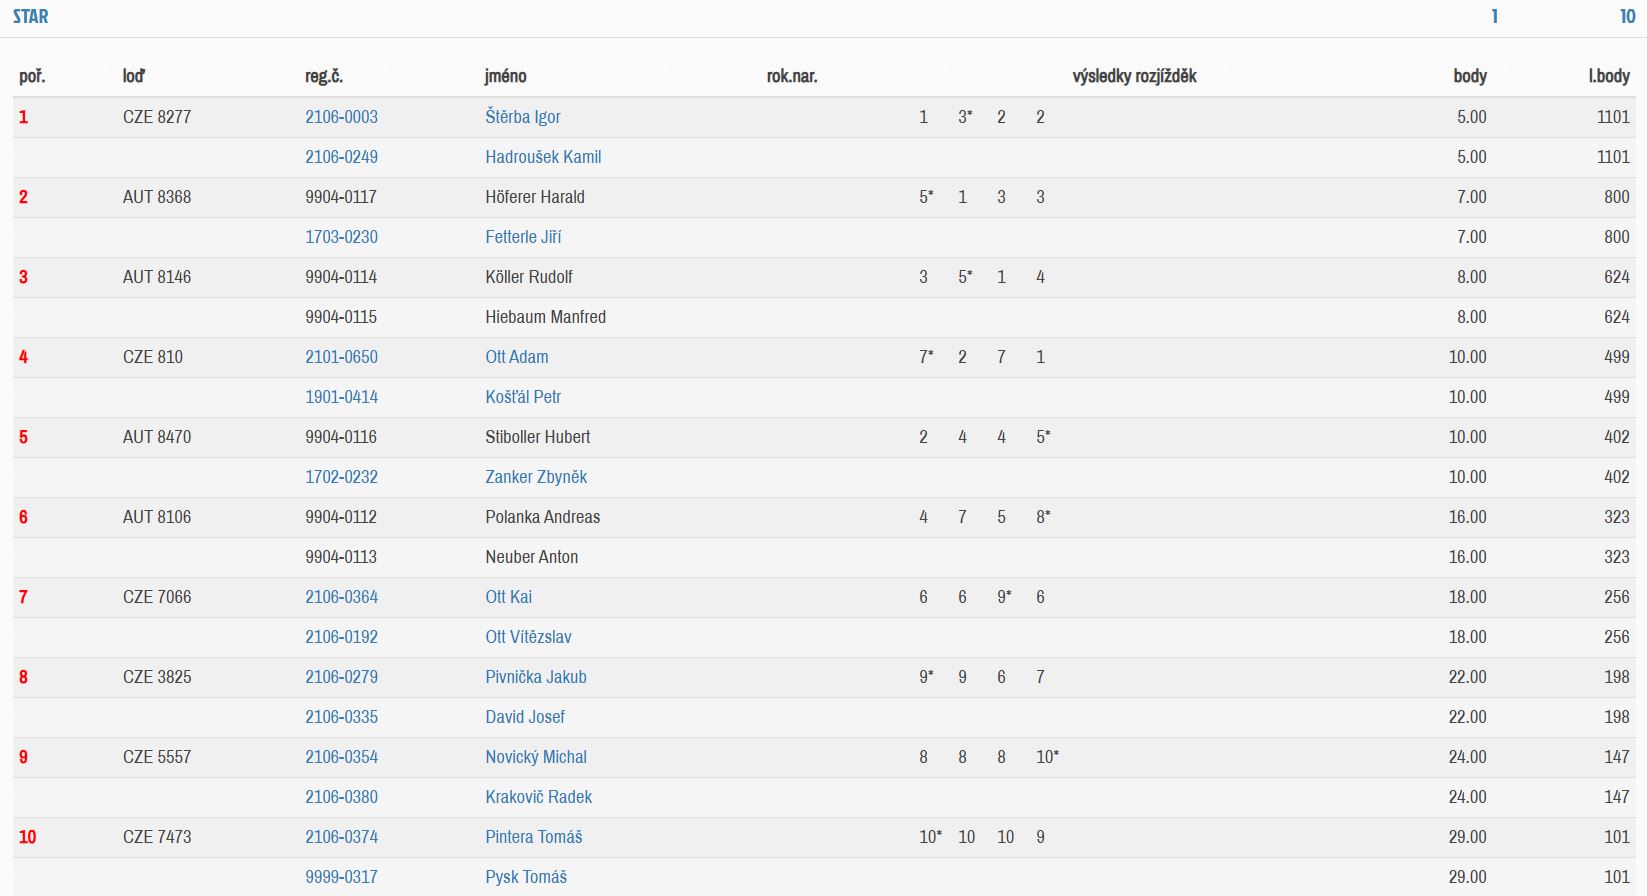
Task: Open the STAR class heading link
Action: (x=30, y=16)
